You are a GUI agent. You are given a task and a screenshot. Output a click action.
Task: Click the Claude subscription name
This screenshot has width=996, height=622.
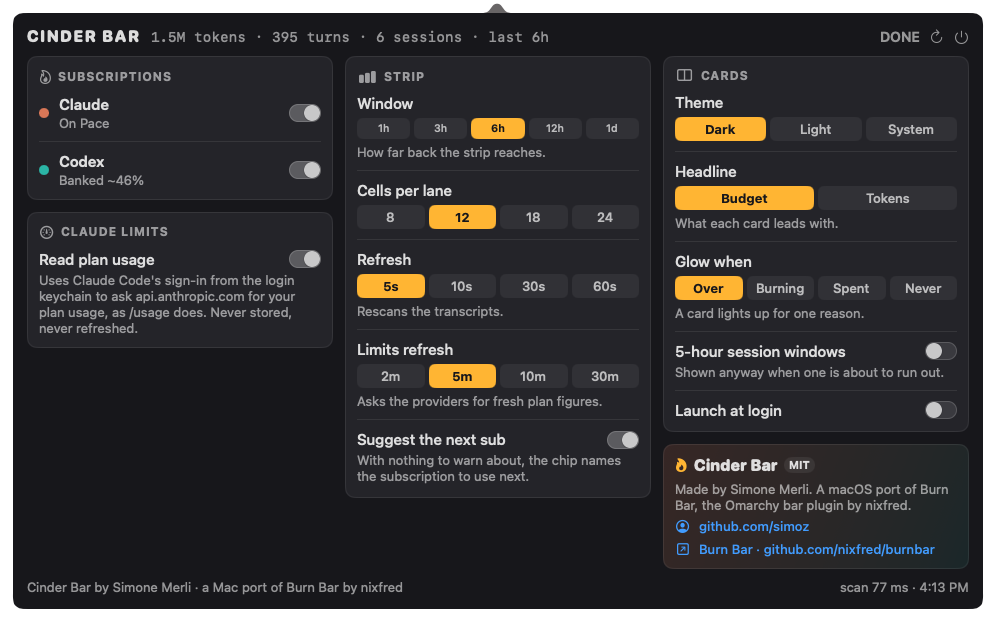84,105
